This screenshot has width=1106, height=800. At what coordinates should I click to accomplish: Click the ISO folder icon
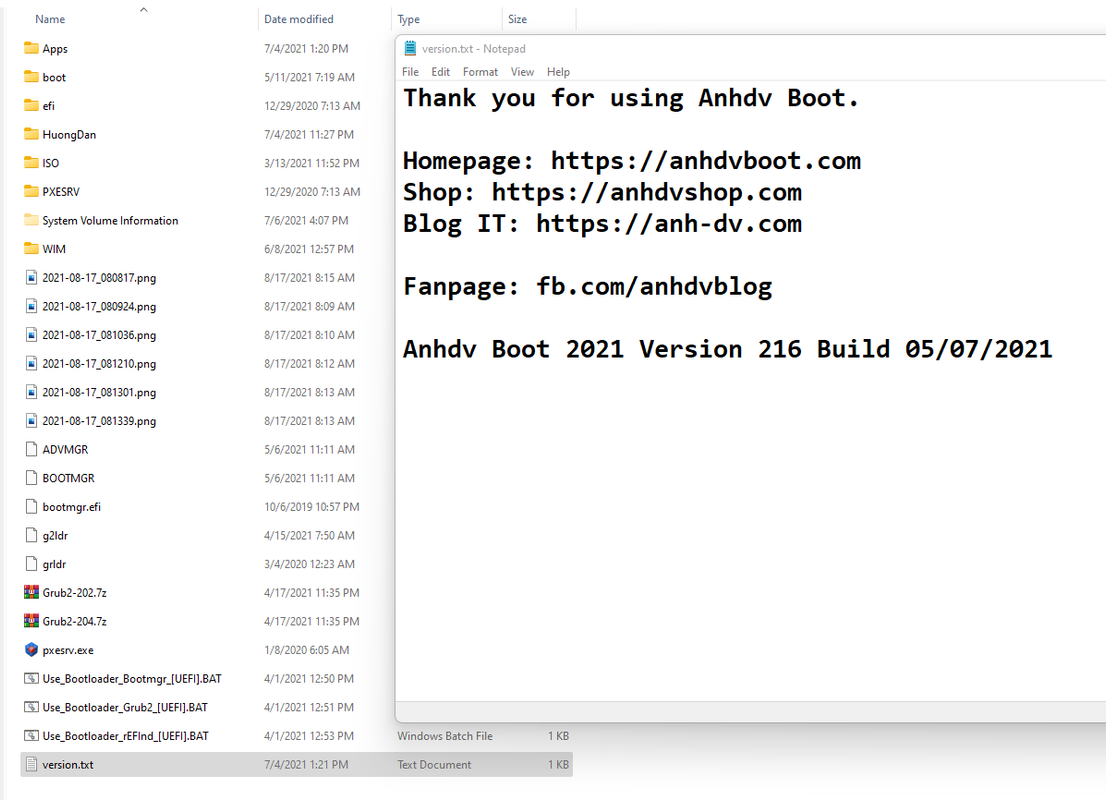[31, 163]
